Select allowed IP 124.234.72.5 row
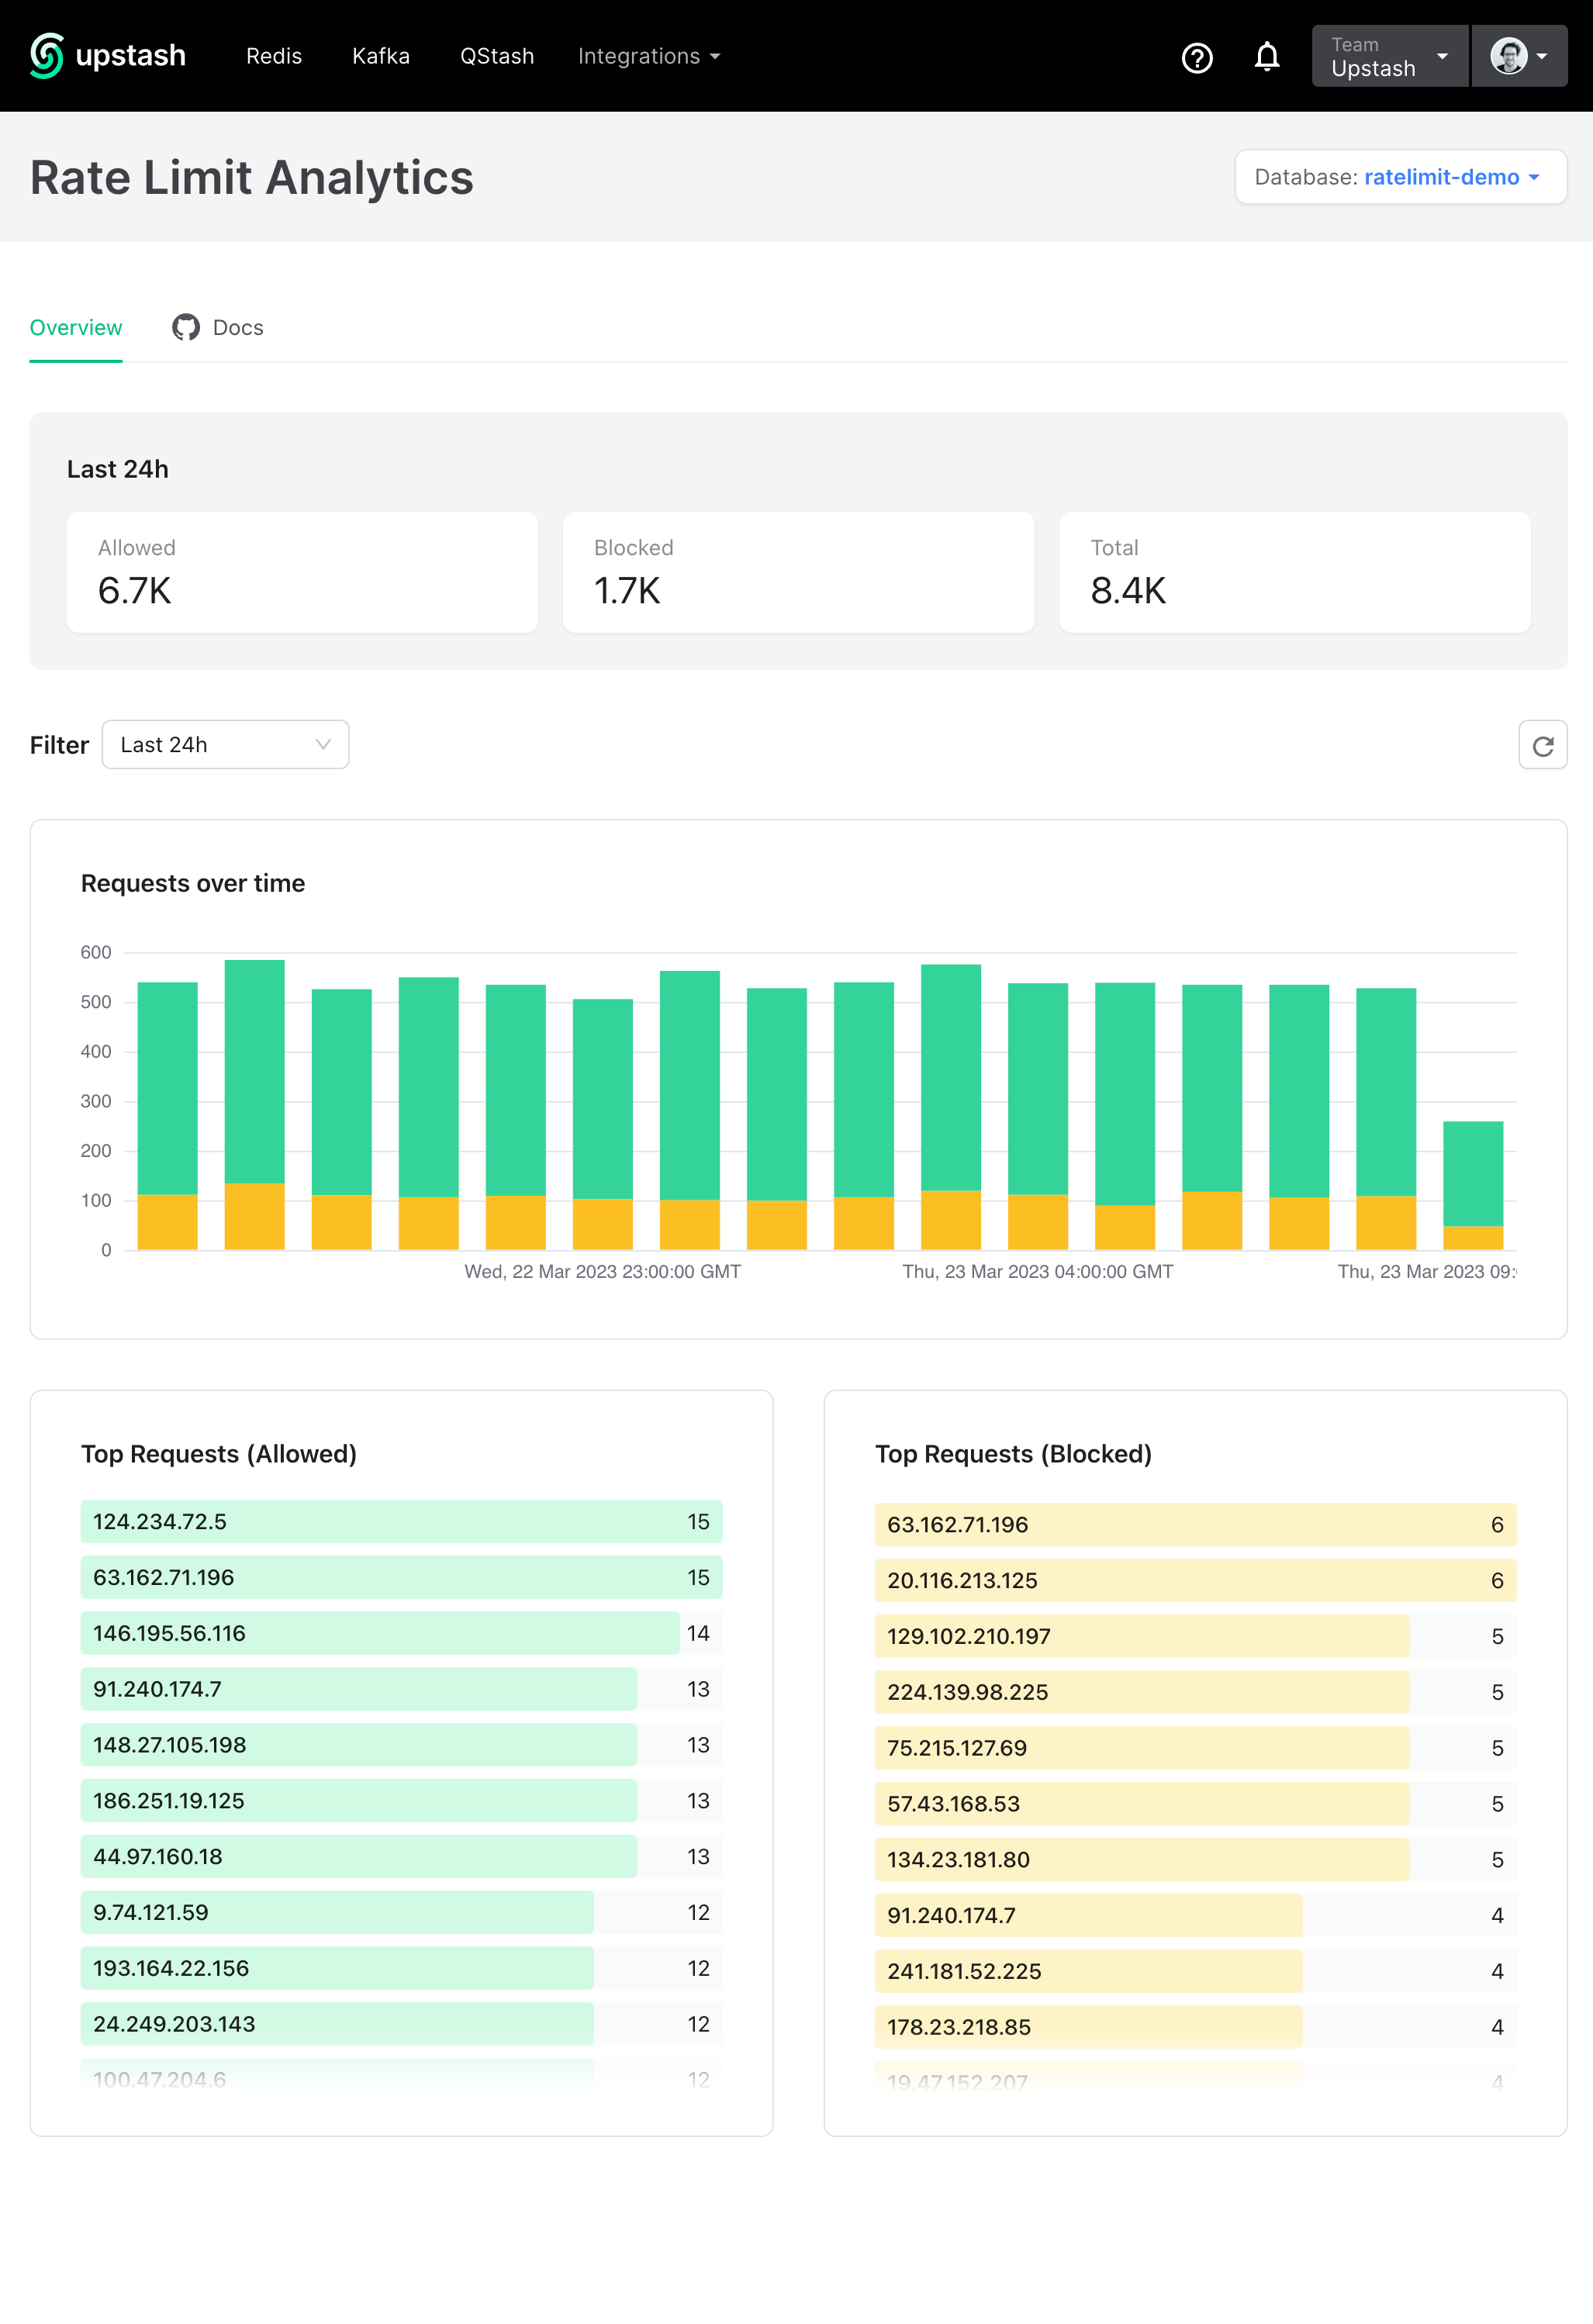Viewport: 1593px width, 2324px height. click(x=401, y=1521)
